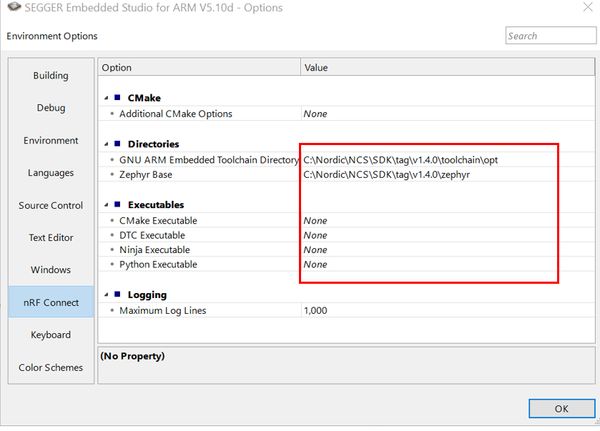600x431 pixels.
Task: Switch to the Color Schemes category
Action: (51, 367)
